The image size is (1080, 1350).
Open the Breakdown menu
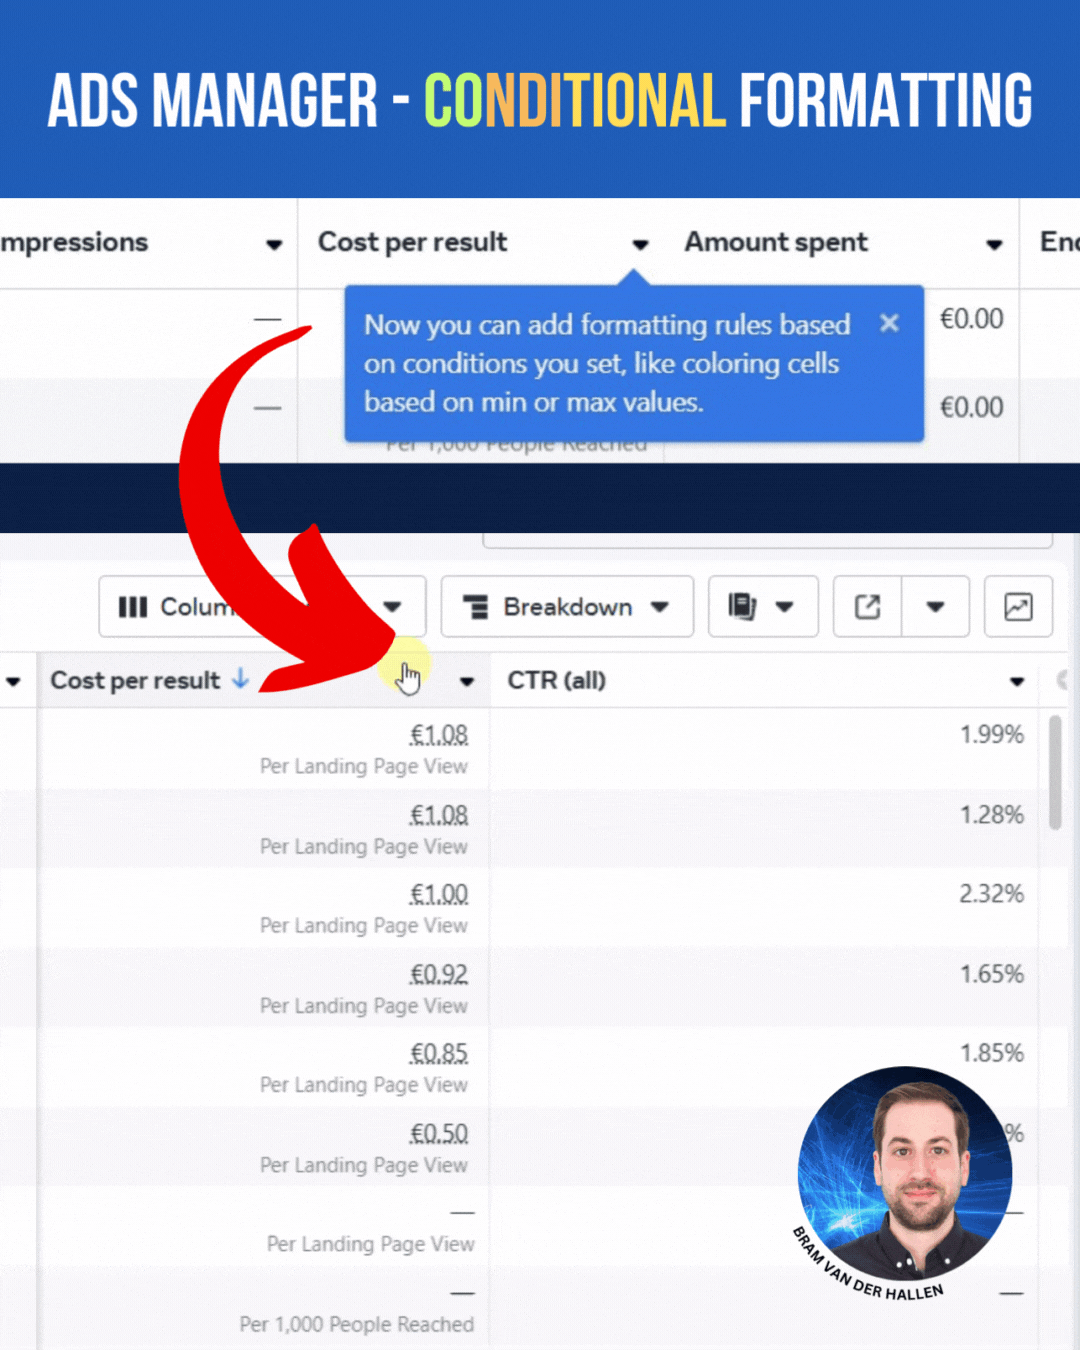click(x=567, y=607)
